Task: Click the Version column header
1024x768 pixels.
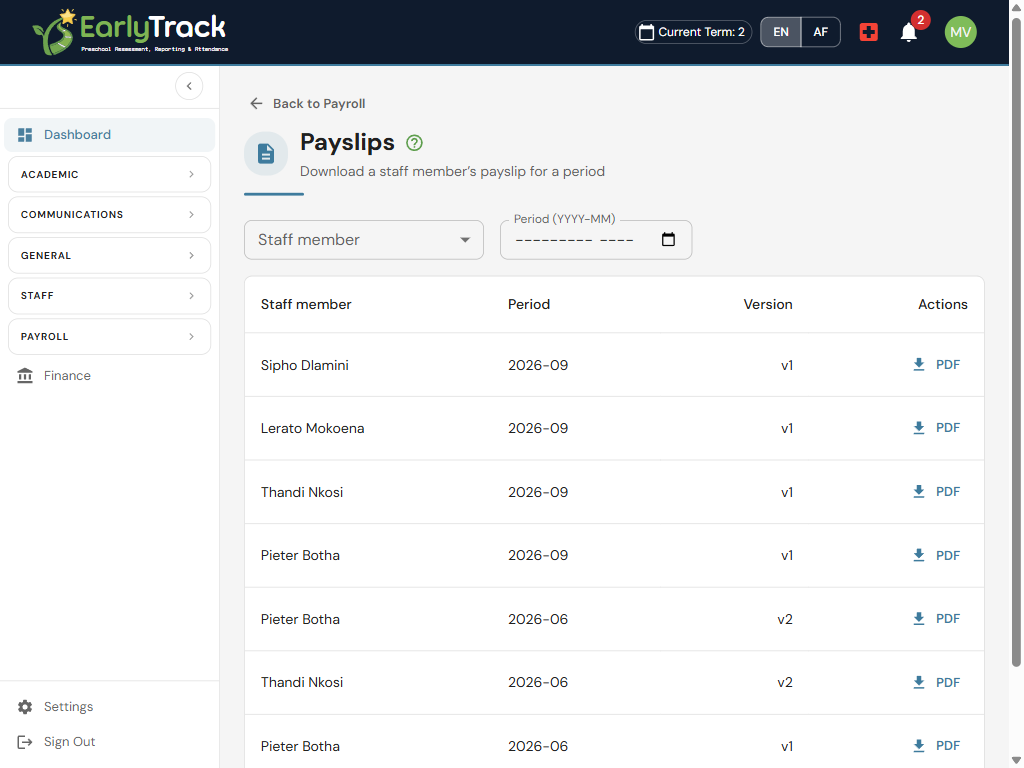Action: click(768, 304)
